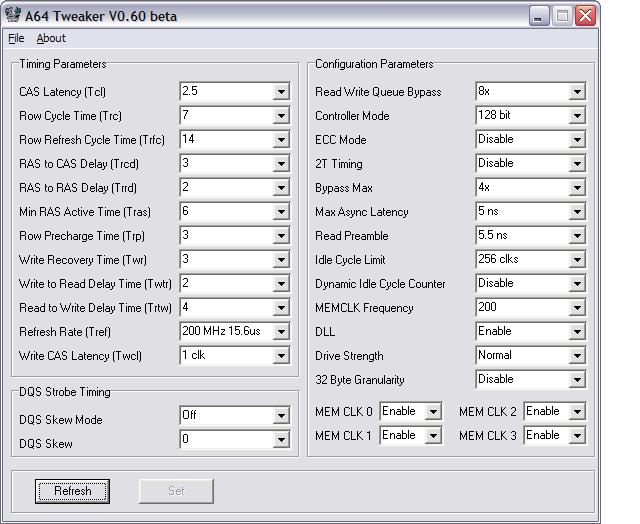Open the Read Preamble dropdown
This screenshot has height=524, width=640.
point(577,235)
